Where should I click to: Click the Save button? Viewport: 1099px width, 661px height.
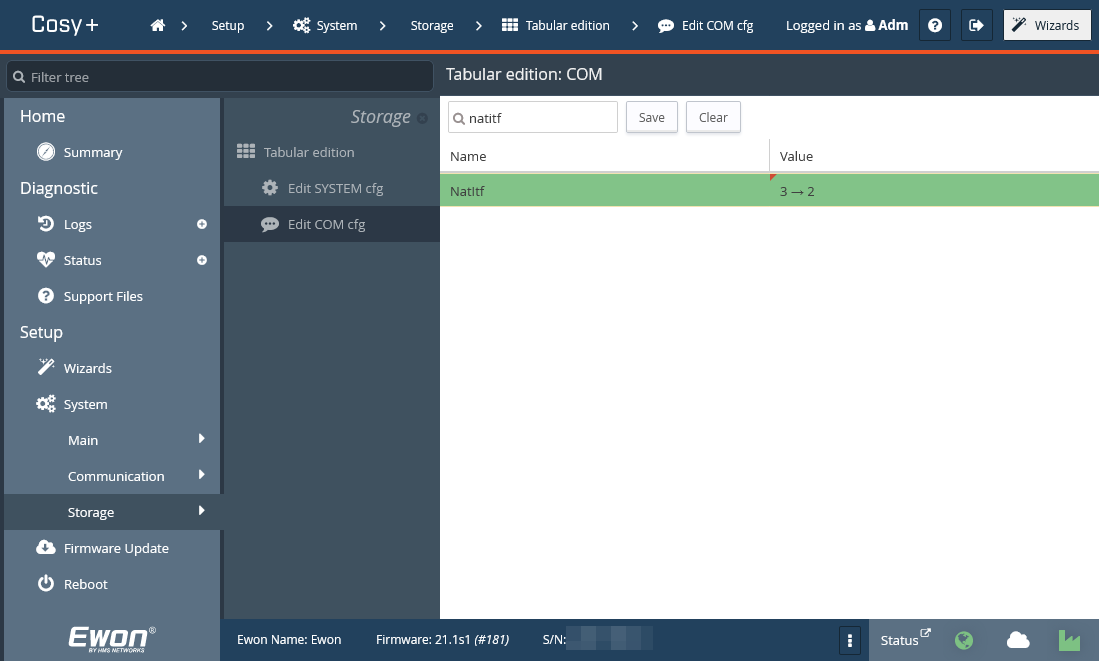point(652,117)
